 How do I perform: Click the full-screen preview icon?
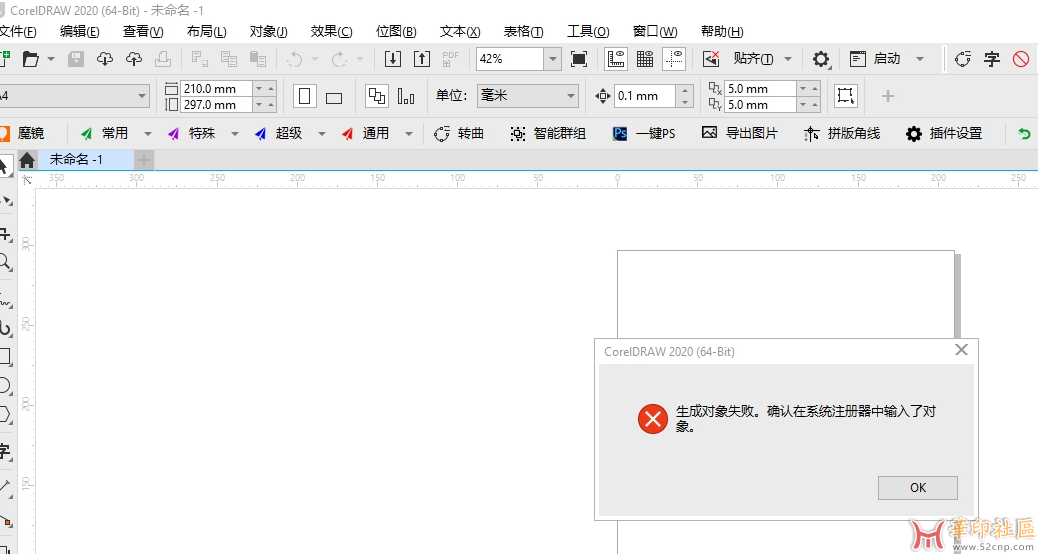coord(579,59)
